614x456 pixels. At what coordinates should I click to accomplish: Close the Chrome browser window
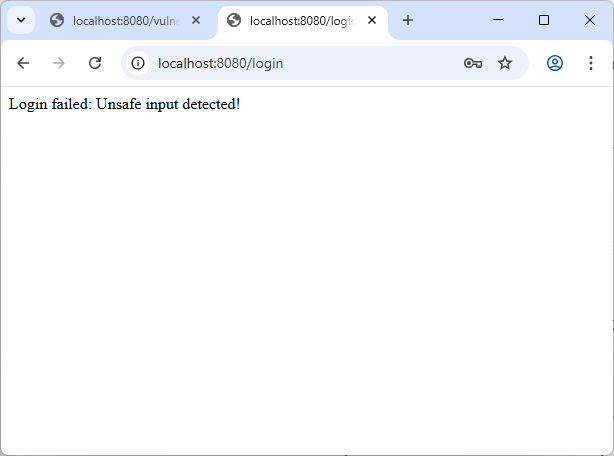590,20
